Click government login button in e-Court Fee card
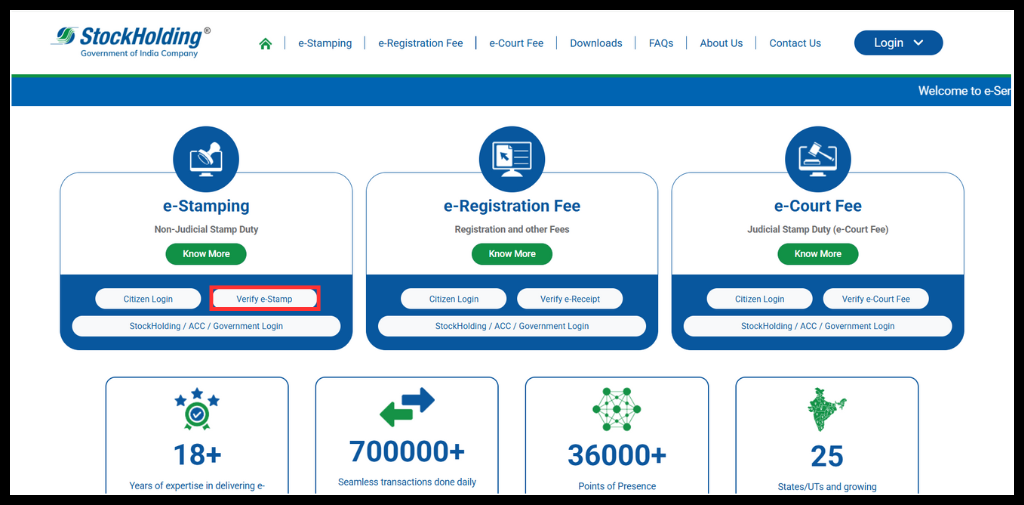Viewport: 1024px width, 505px height. [x=818, y=326]
